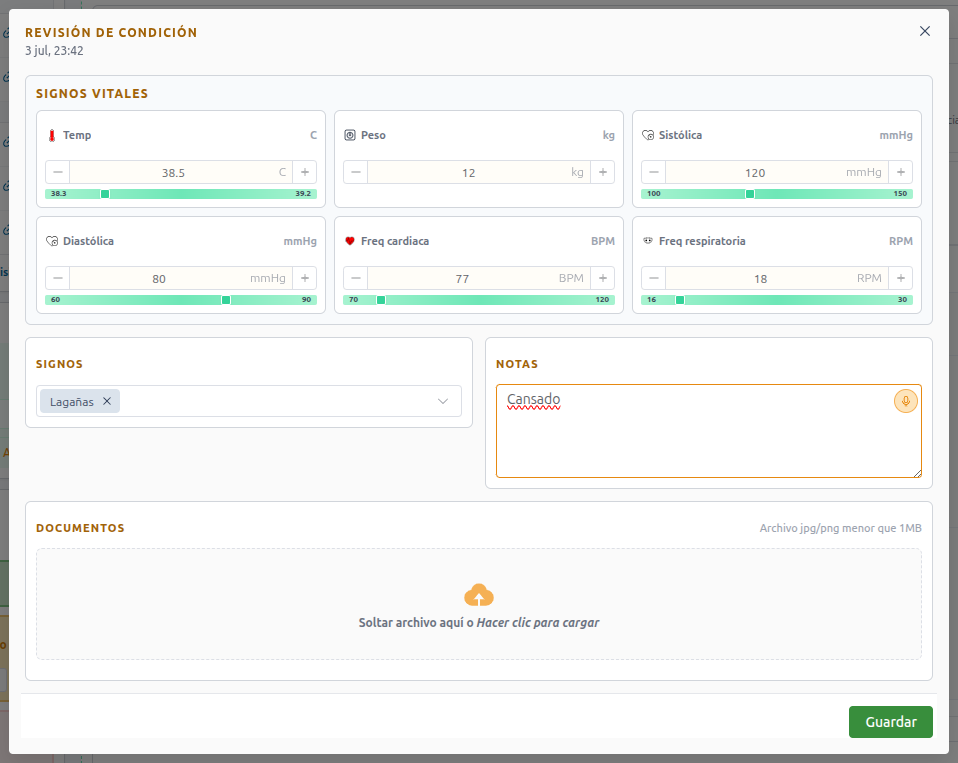
Task: Click the NOTAS section heading
Action: click(x=517, y=364)
